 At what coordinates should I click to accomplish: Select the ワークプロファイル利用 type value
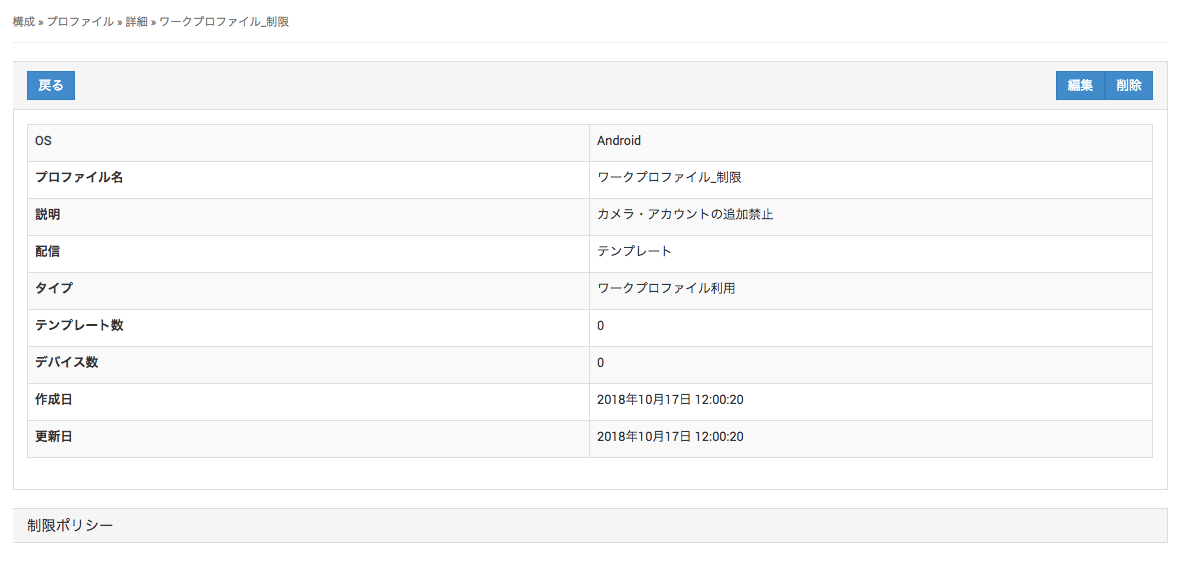click(666, 289)
